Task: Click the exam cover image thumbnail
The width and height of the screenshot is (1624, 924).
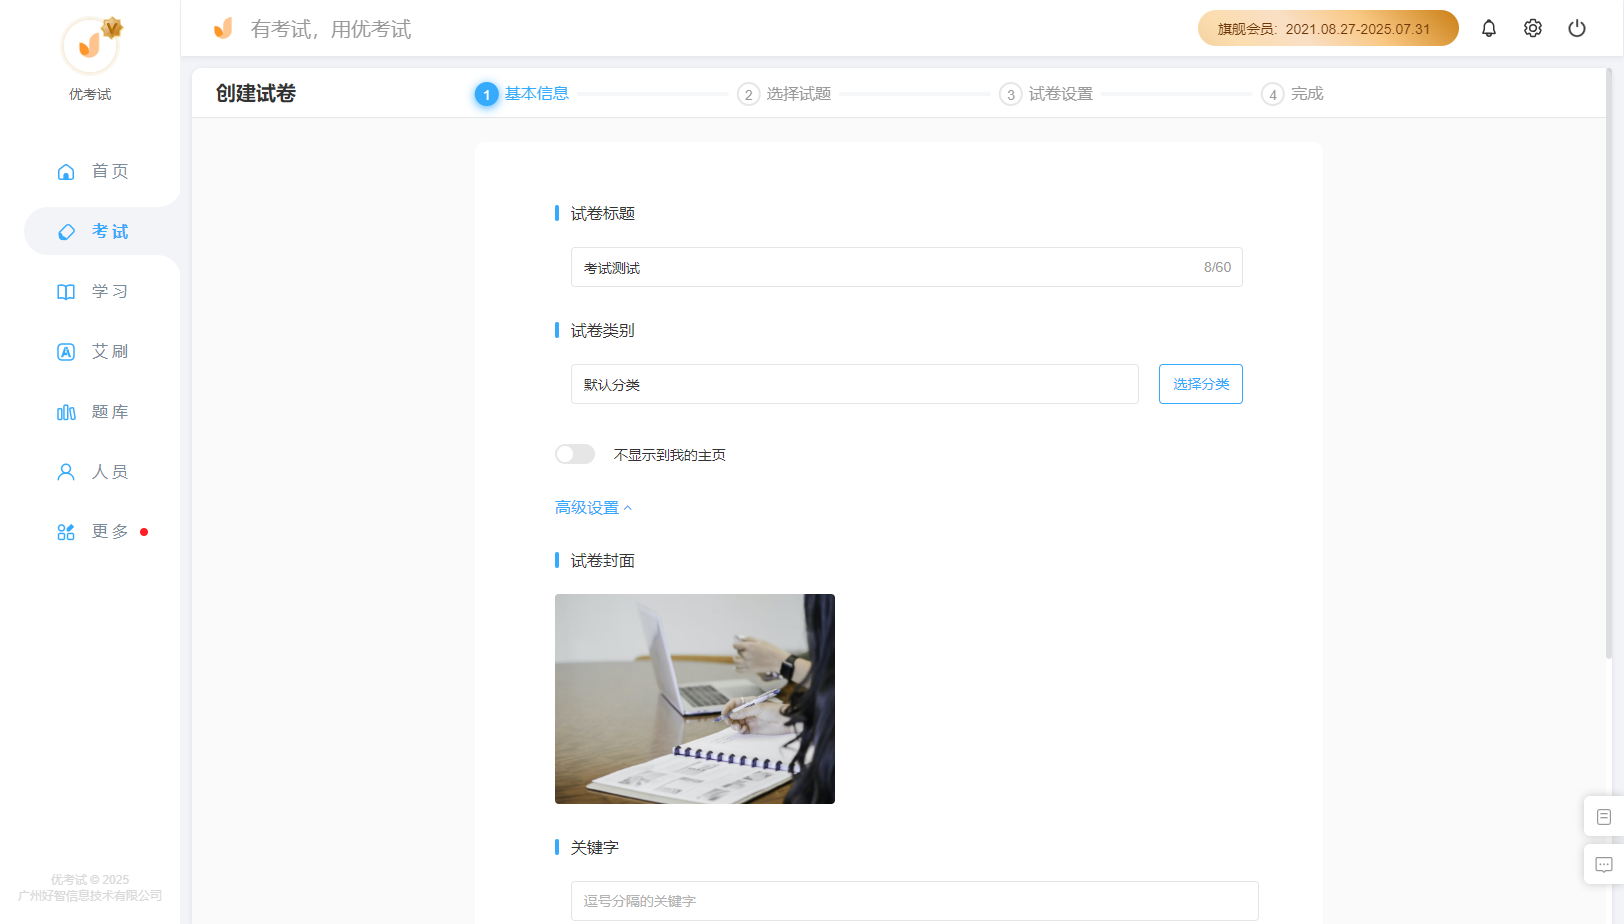Action: coord(695,699)
